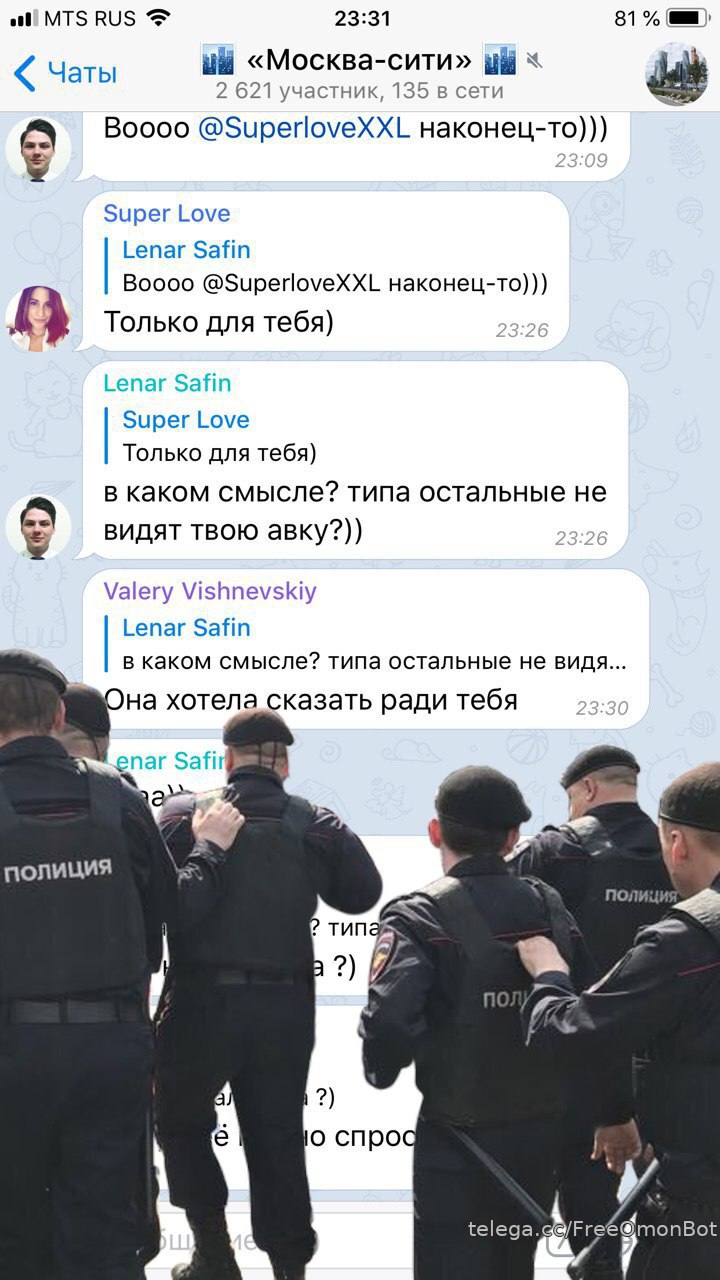720x1280 pixels.
Task: Go back via the Чаты label
Action: tap(82, 73)
